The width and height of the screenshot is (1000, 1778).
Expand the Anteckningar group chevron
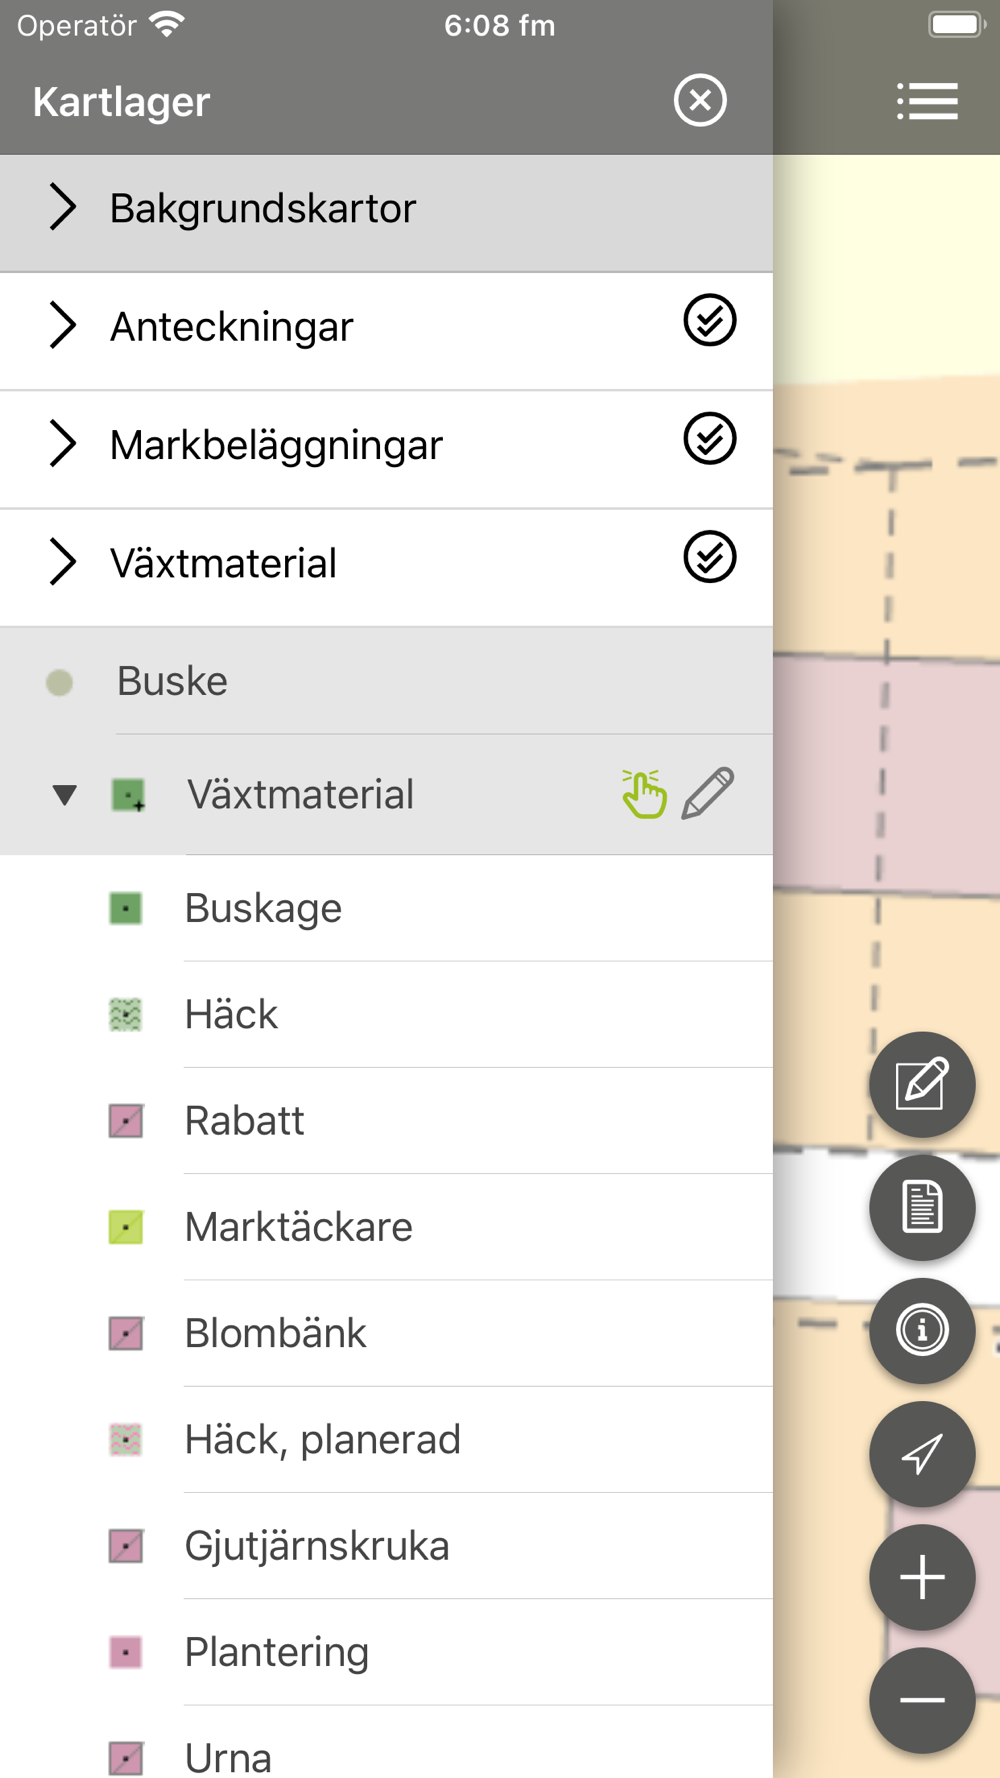(x=62, y=326)
